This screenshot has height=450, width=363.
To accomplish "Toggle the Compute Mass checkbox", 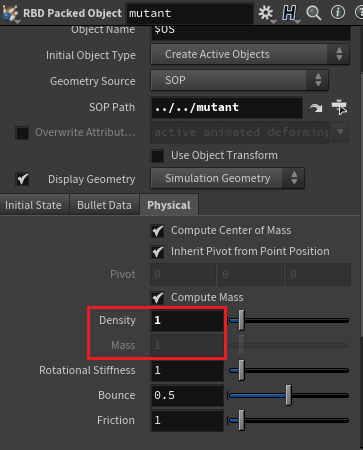I will coord(157,298).
